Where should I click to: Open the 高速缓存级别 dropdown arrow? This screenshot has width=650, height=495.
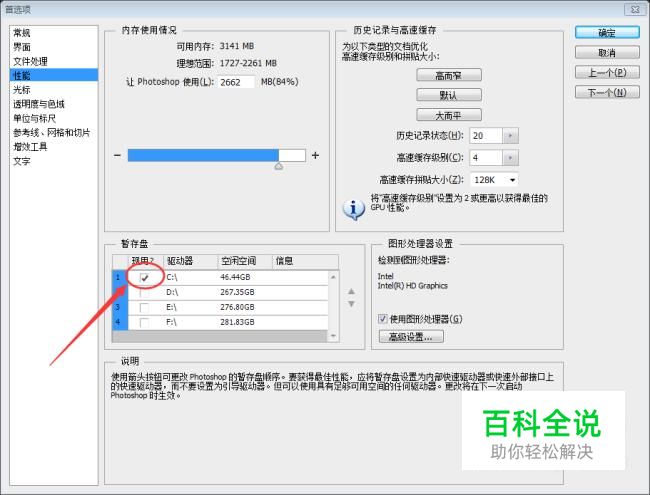tap(510, 158)
